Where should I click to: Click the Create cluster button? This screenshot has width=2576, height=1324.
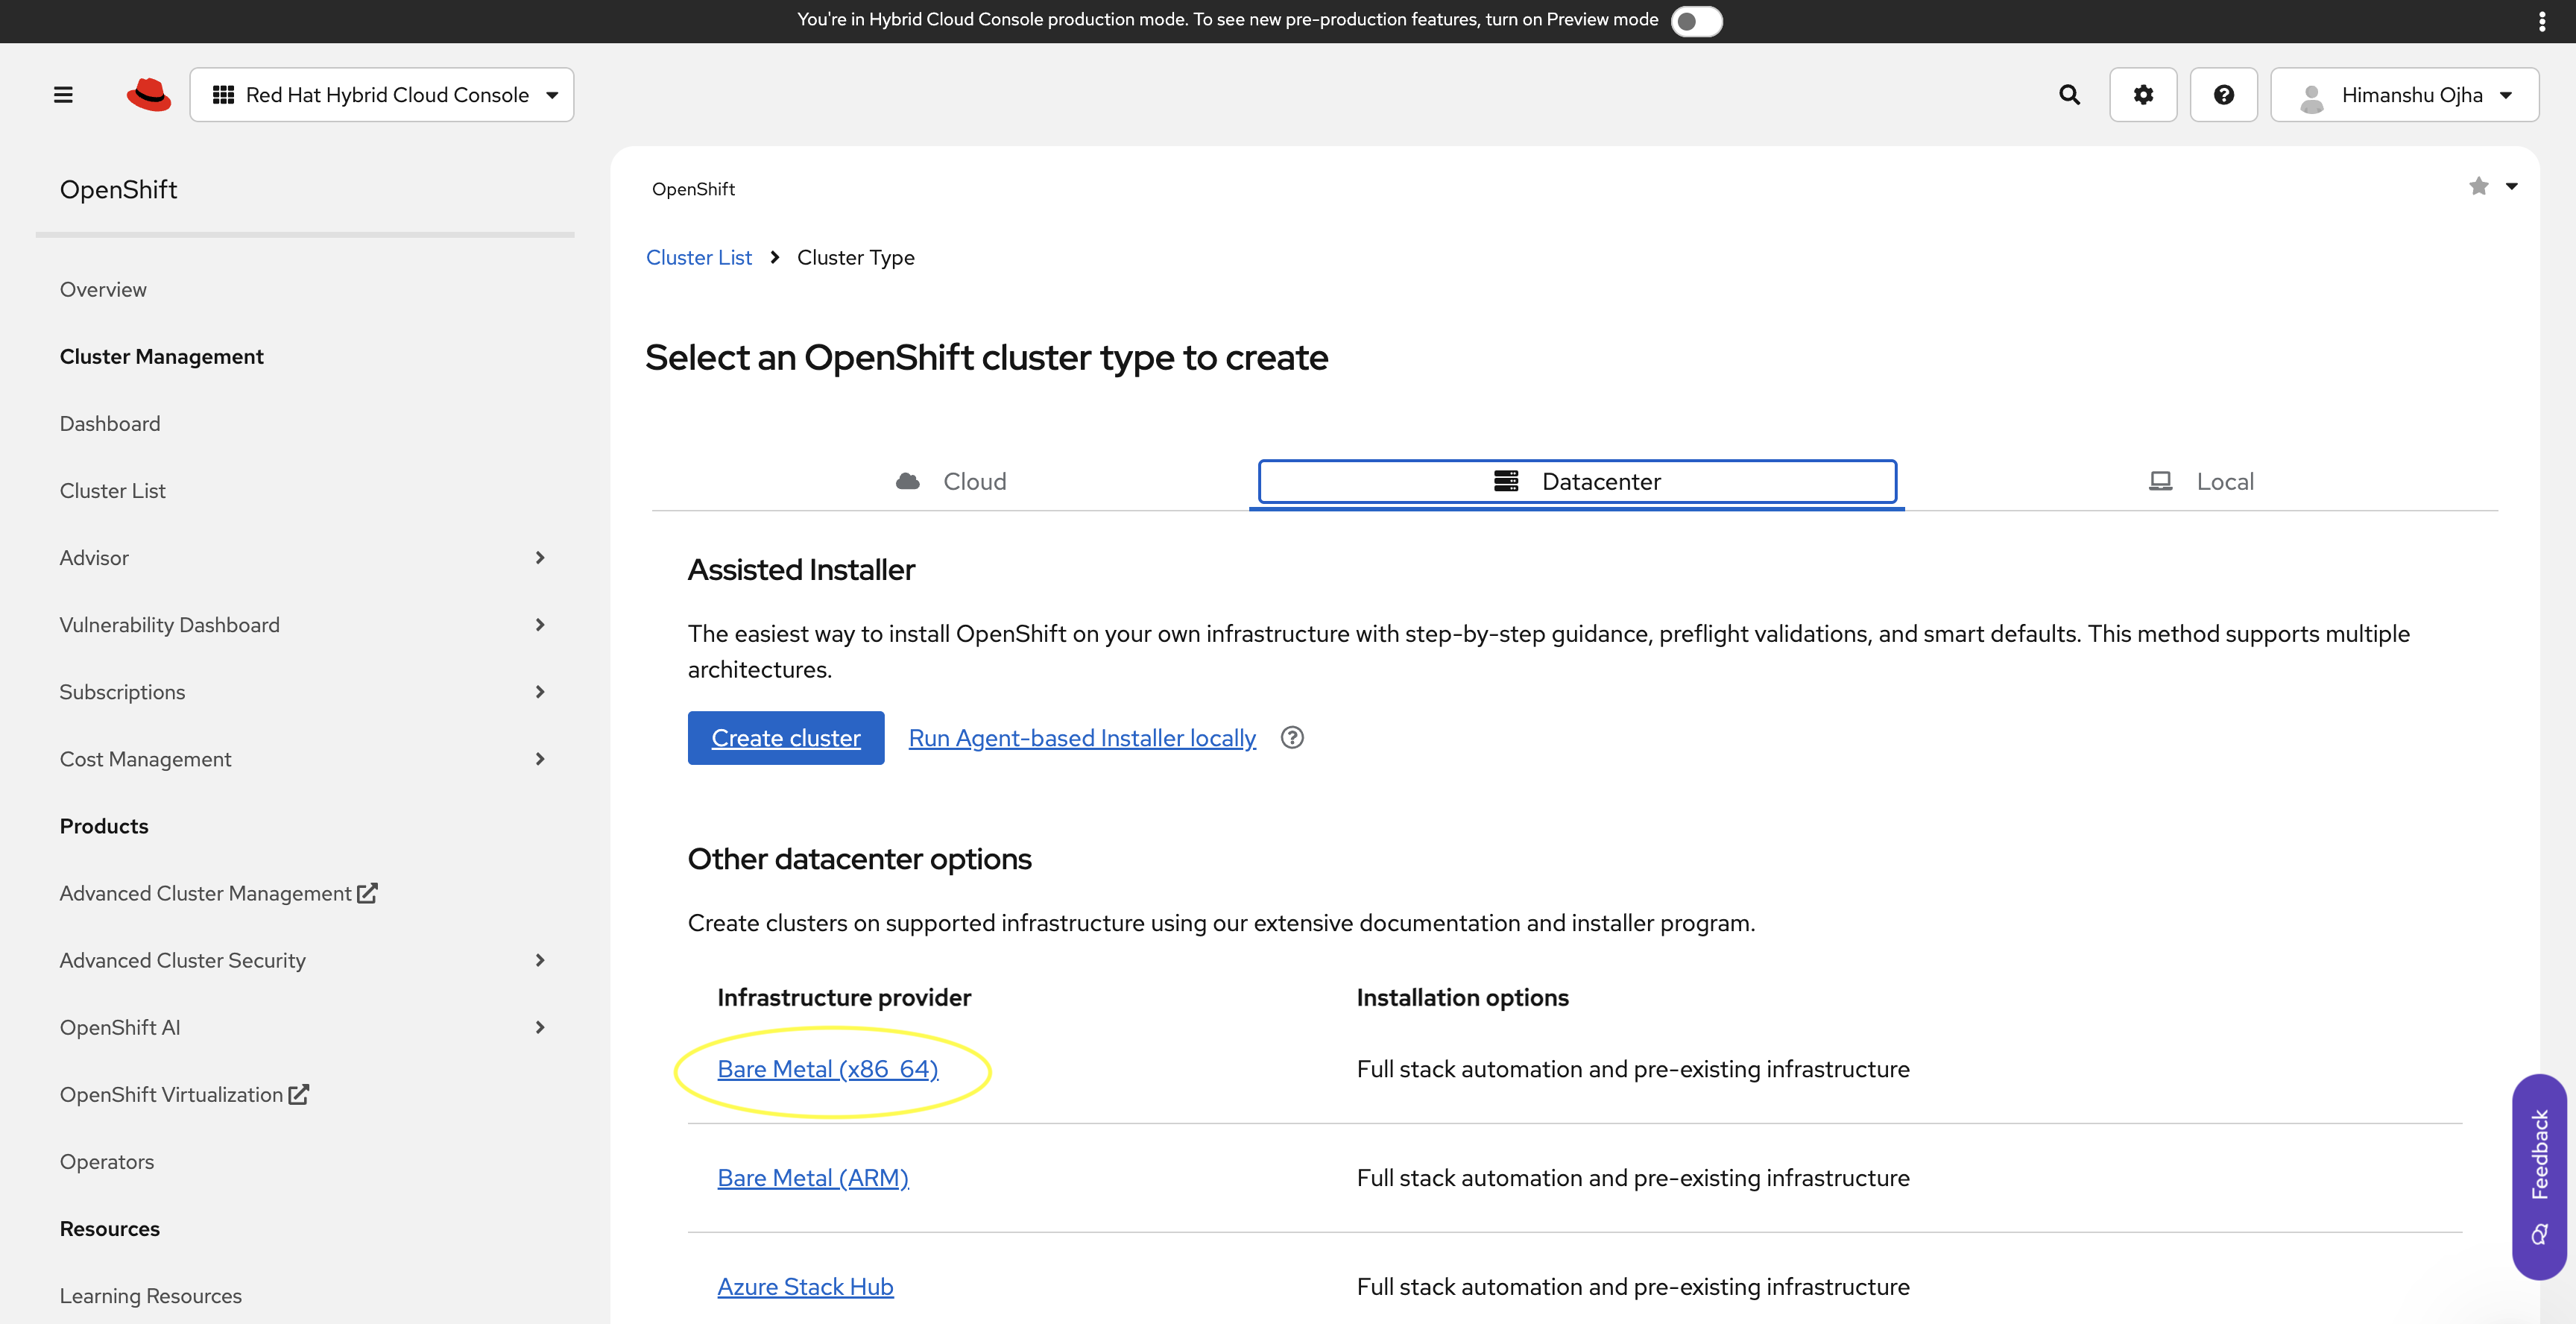pos(786,738)
